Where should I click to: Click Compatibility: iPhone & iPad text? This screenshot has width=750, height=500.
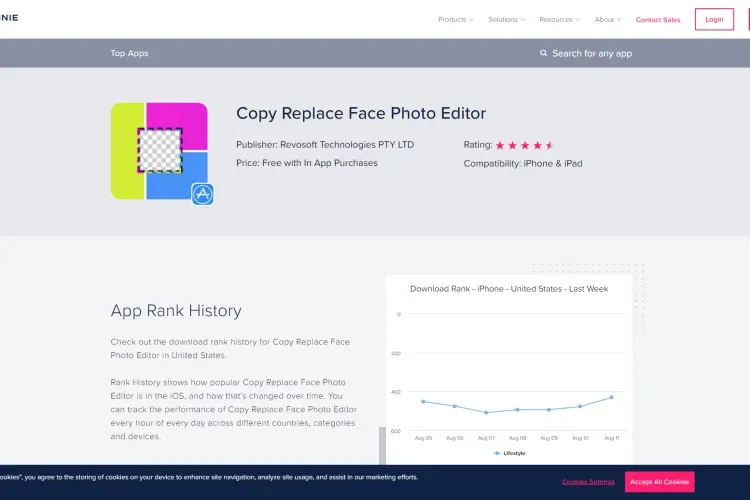click(x=523, y=163)
